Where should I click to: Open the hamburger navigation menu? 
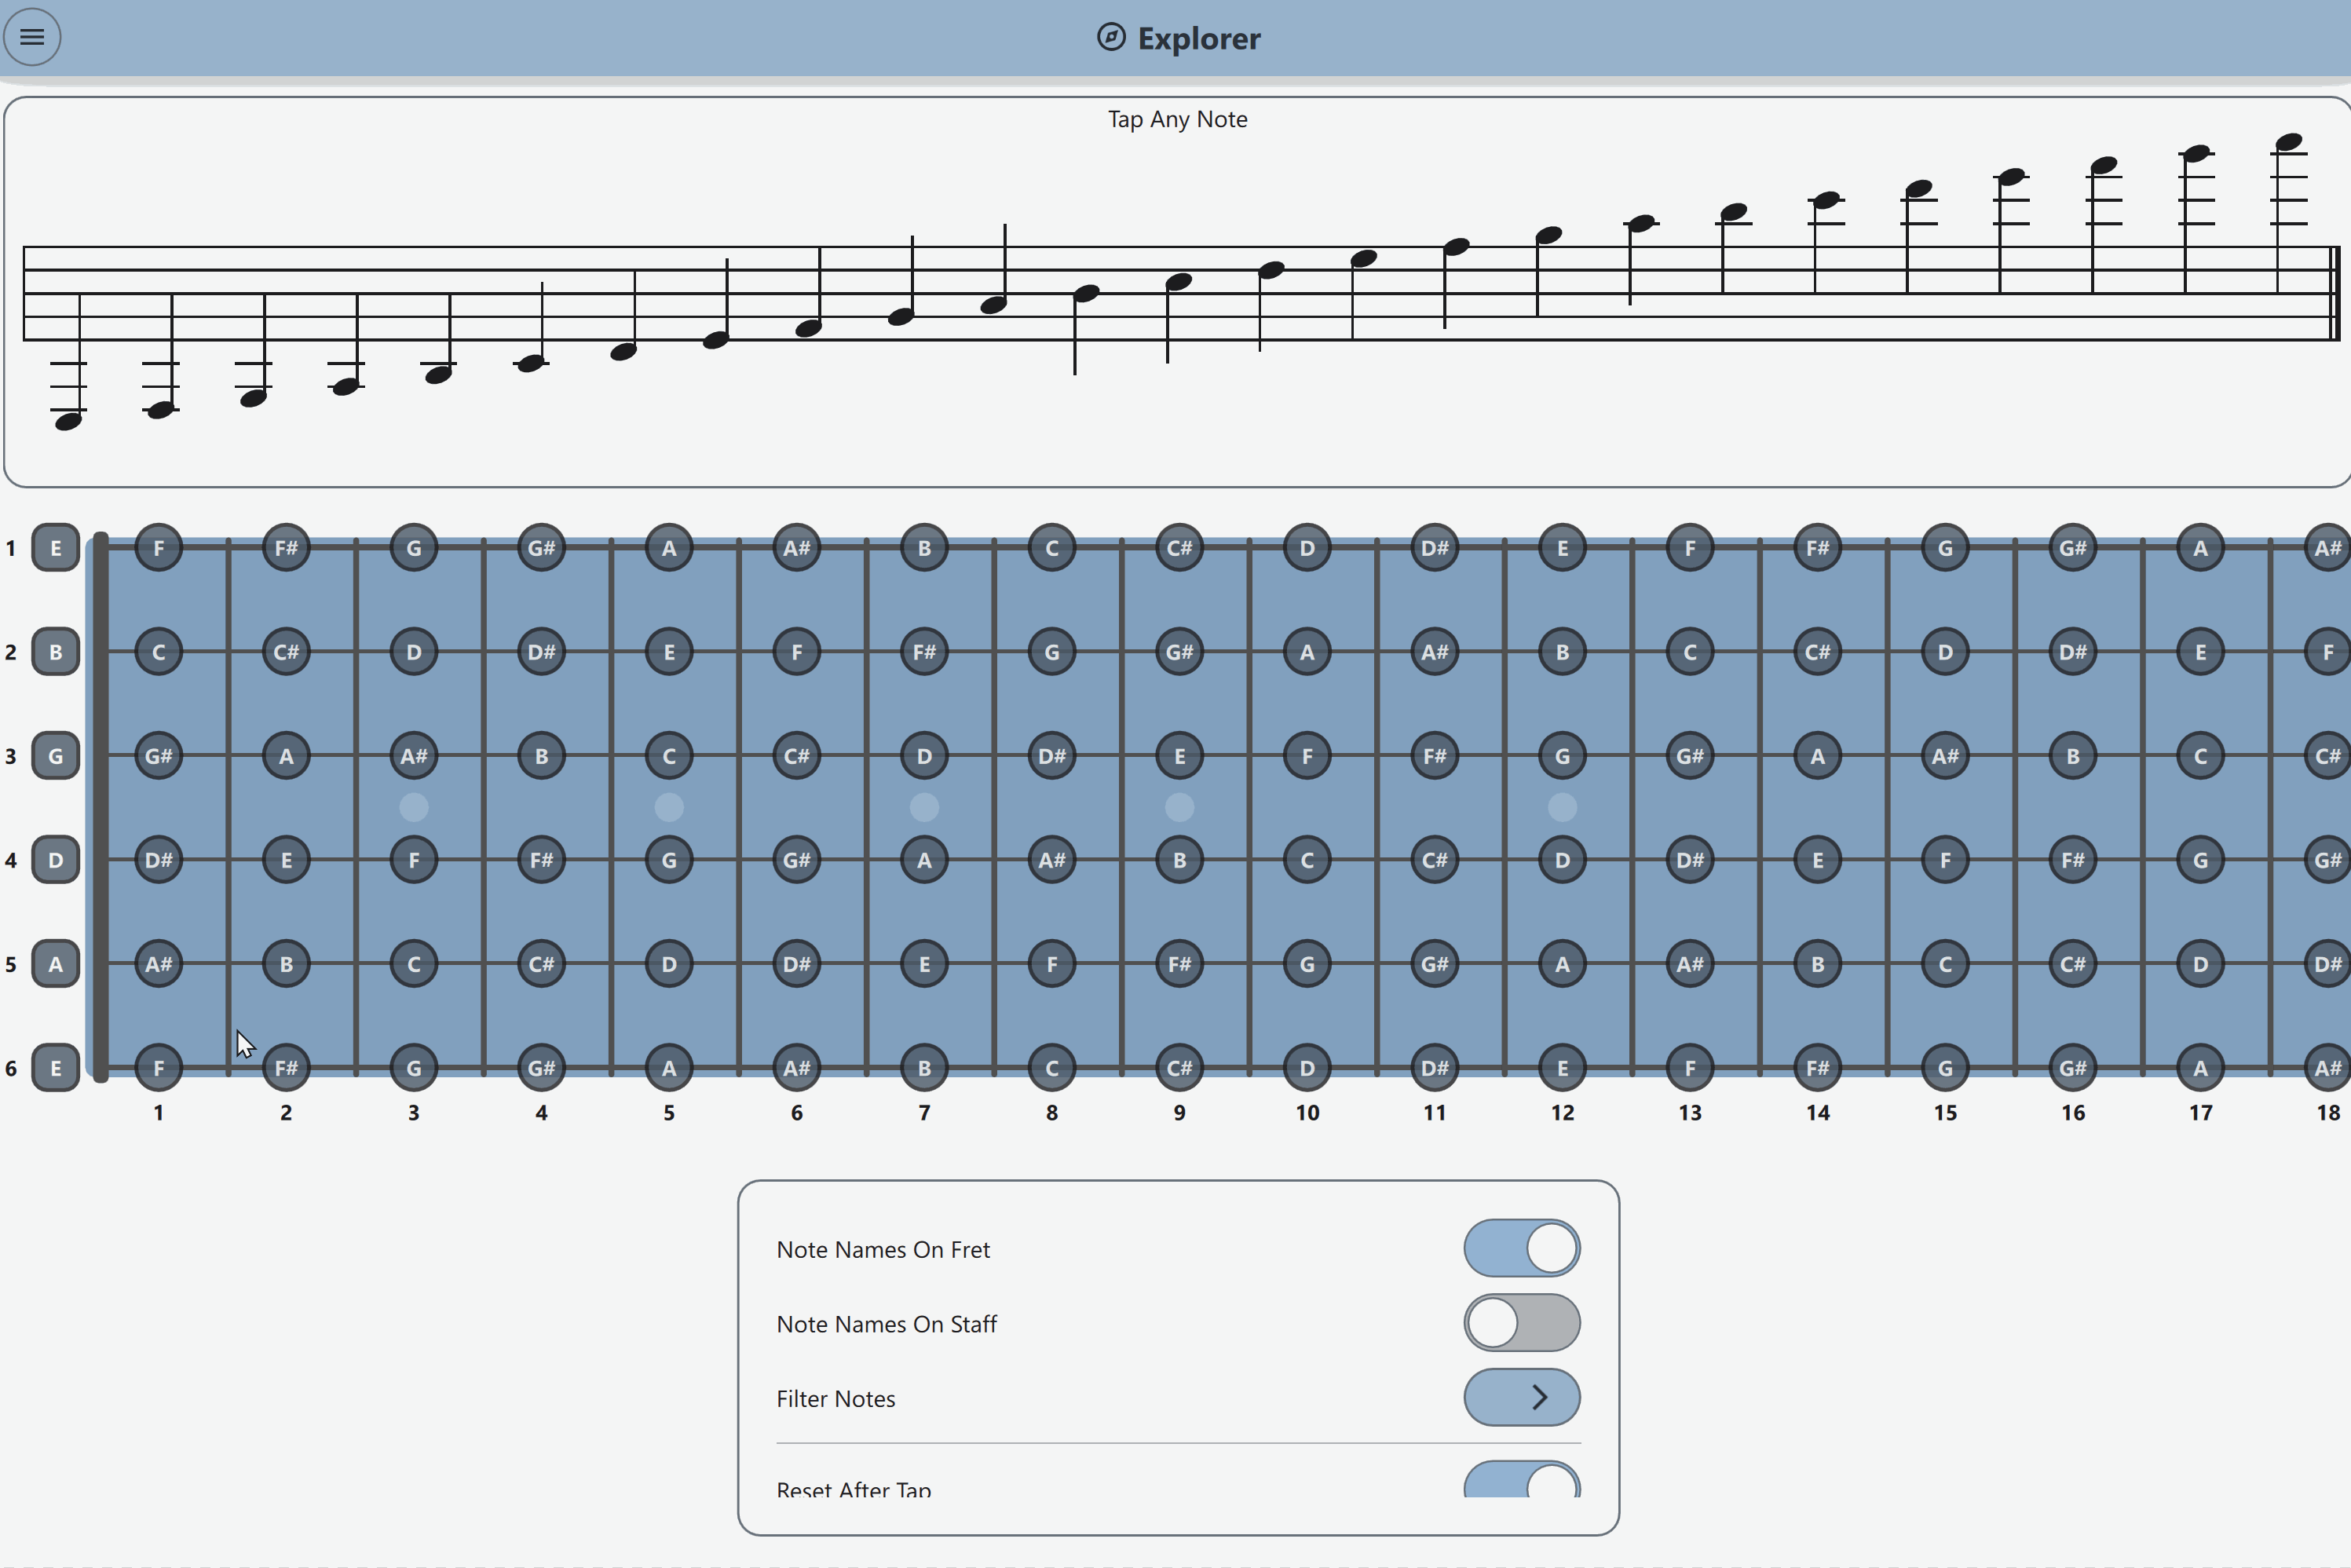pyautogui.click(x=32, y=37)
